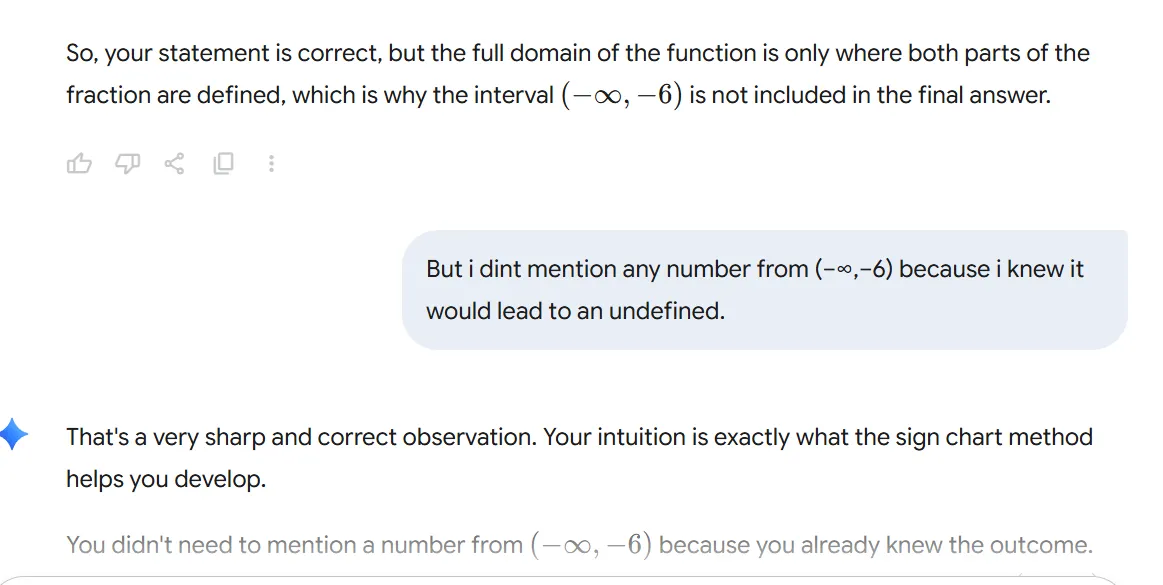Image resolution: width=1163 pixels, height=585 pixels.
Task: Click the thumbs down bad response icon
Action: click(127, 163)
